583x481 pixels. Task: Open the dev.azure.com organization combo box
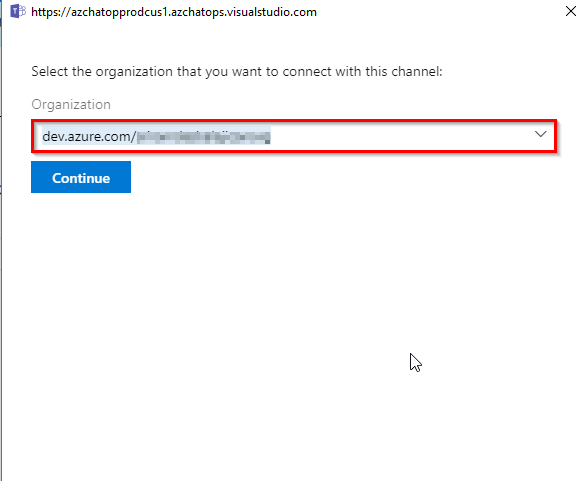[294, 136]
